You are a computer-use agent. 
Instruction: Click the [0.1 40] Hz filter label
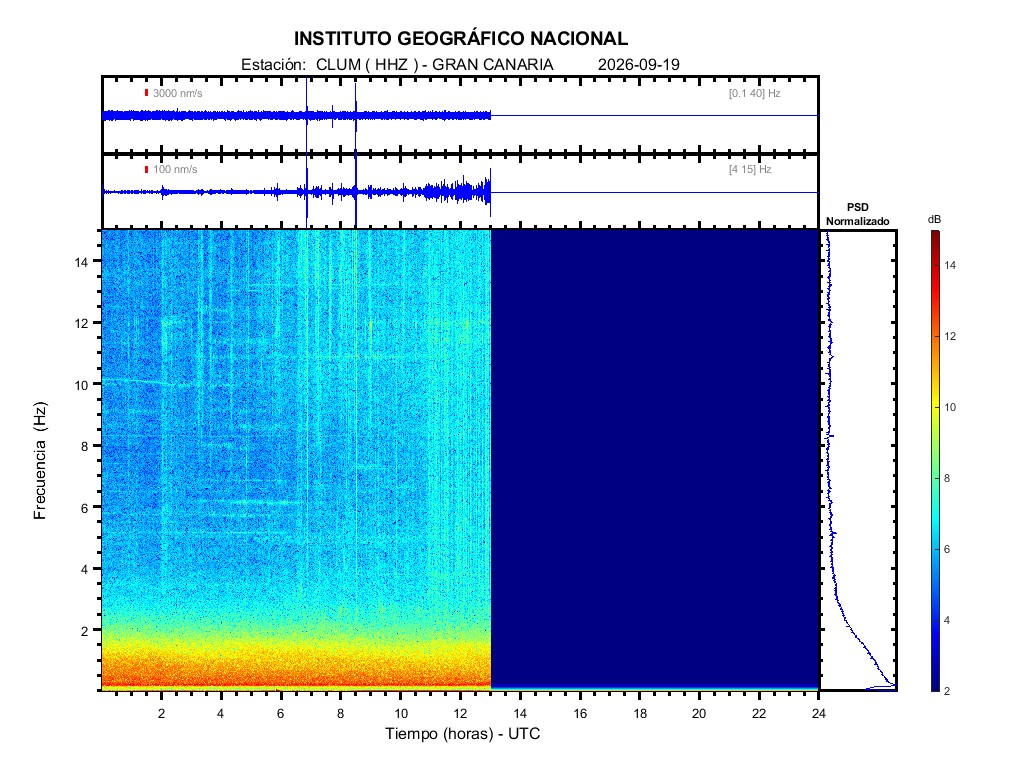(x=754, y=93)
